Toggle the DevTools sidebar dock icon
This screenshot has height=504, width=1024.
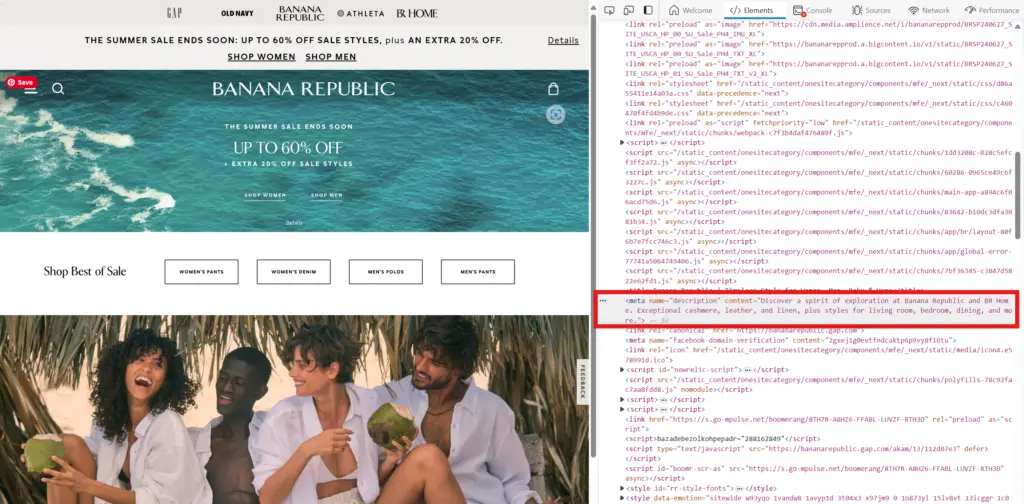(x=648, y=10)
